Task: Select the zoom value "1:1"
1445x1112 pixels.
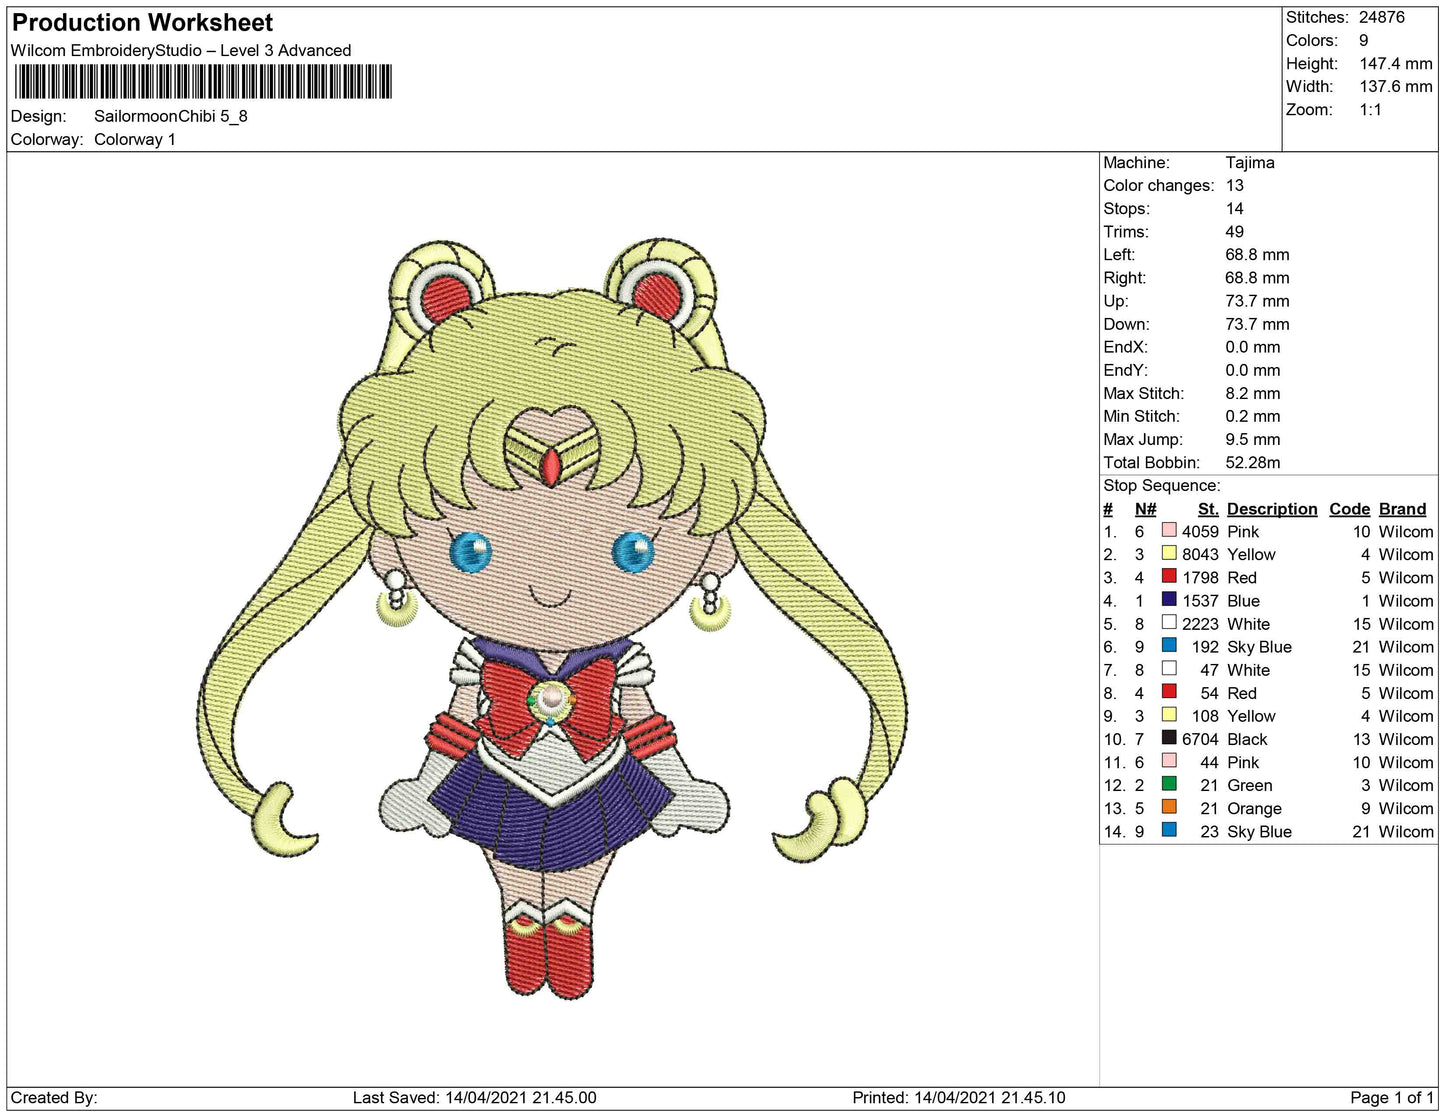Action: 1371,109
